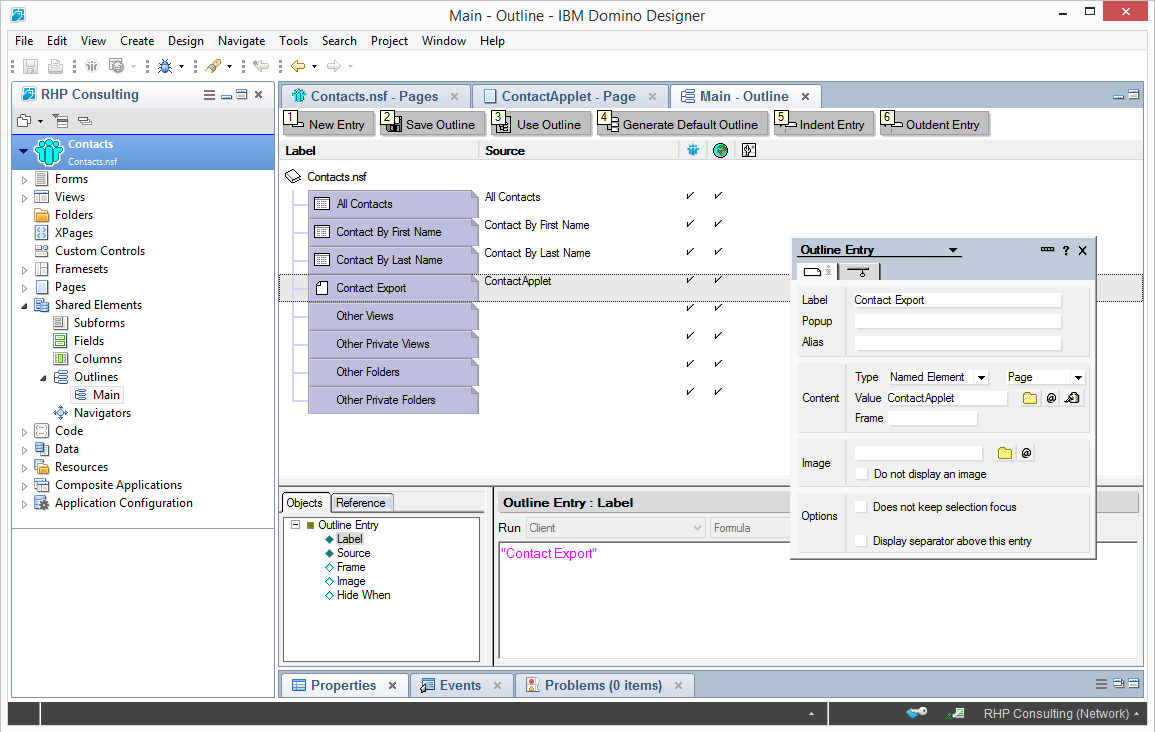Check 'Does not keep selection focus'

(861, 507)
